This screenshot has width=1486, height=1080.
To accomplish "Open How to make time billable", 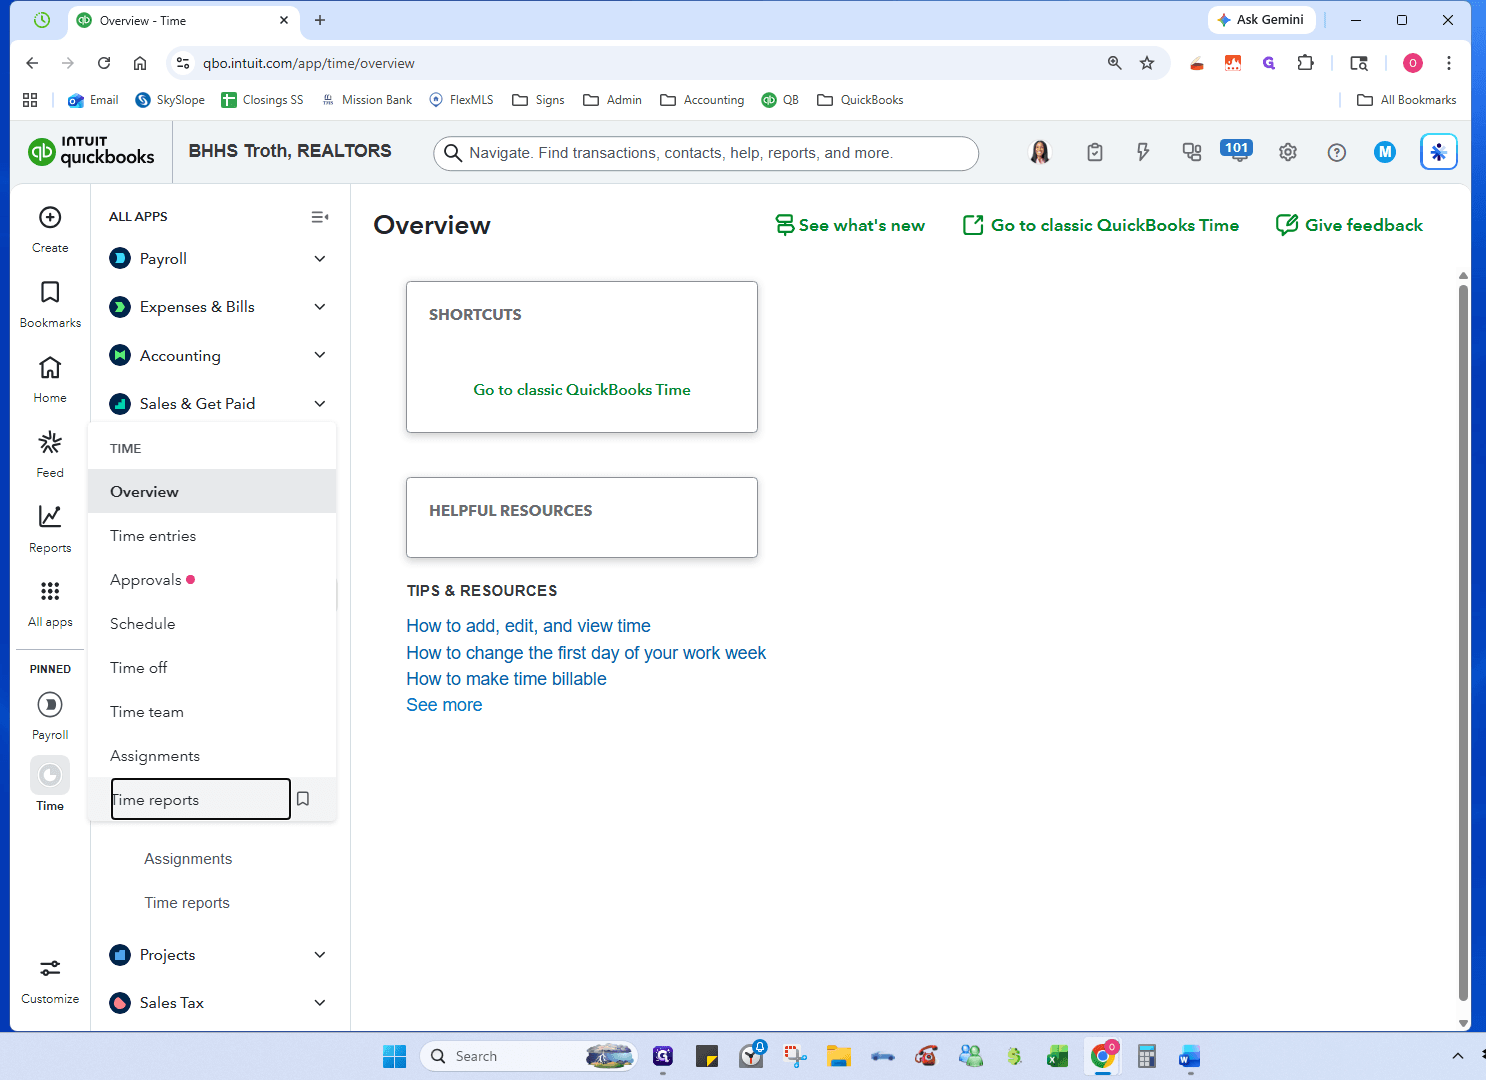I will pos(506,679).
